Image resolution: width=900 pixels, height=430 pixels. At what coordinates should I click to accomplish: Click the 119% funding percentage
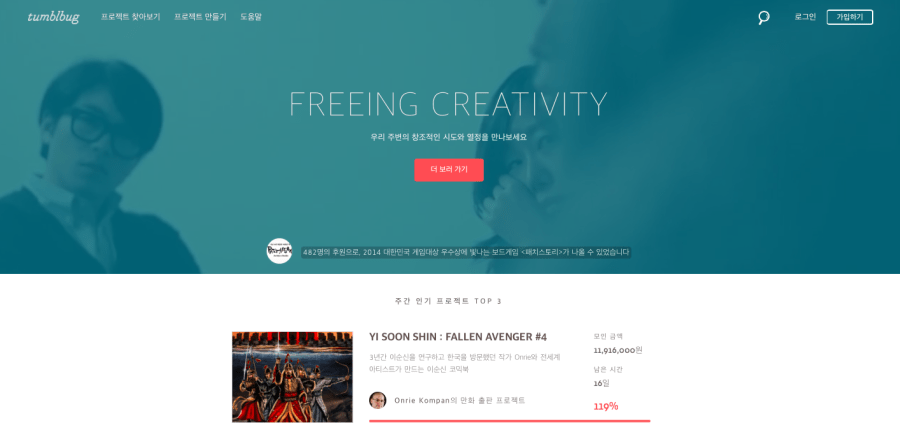(606, 406)
